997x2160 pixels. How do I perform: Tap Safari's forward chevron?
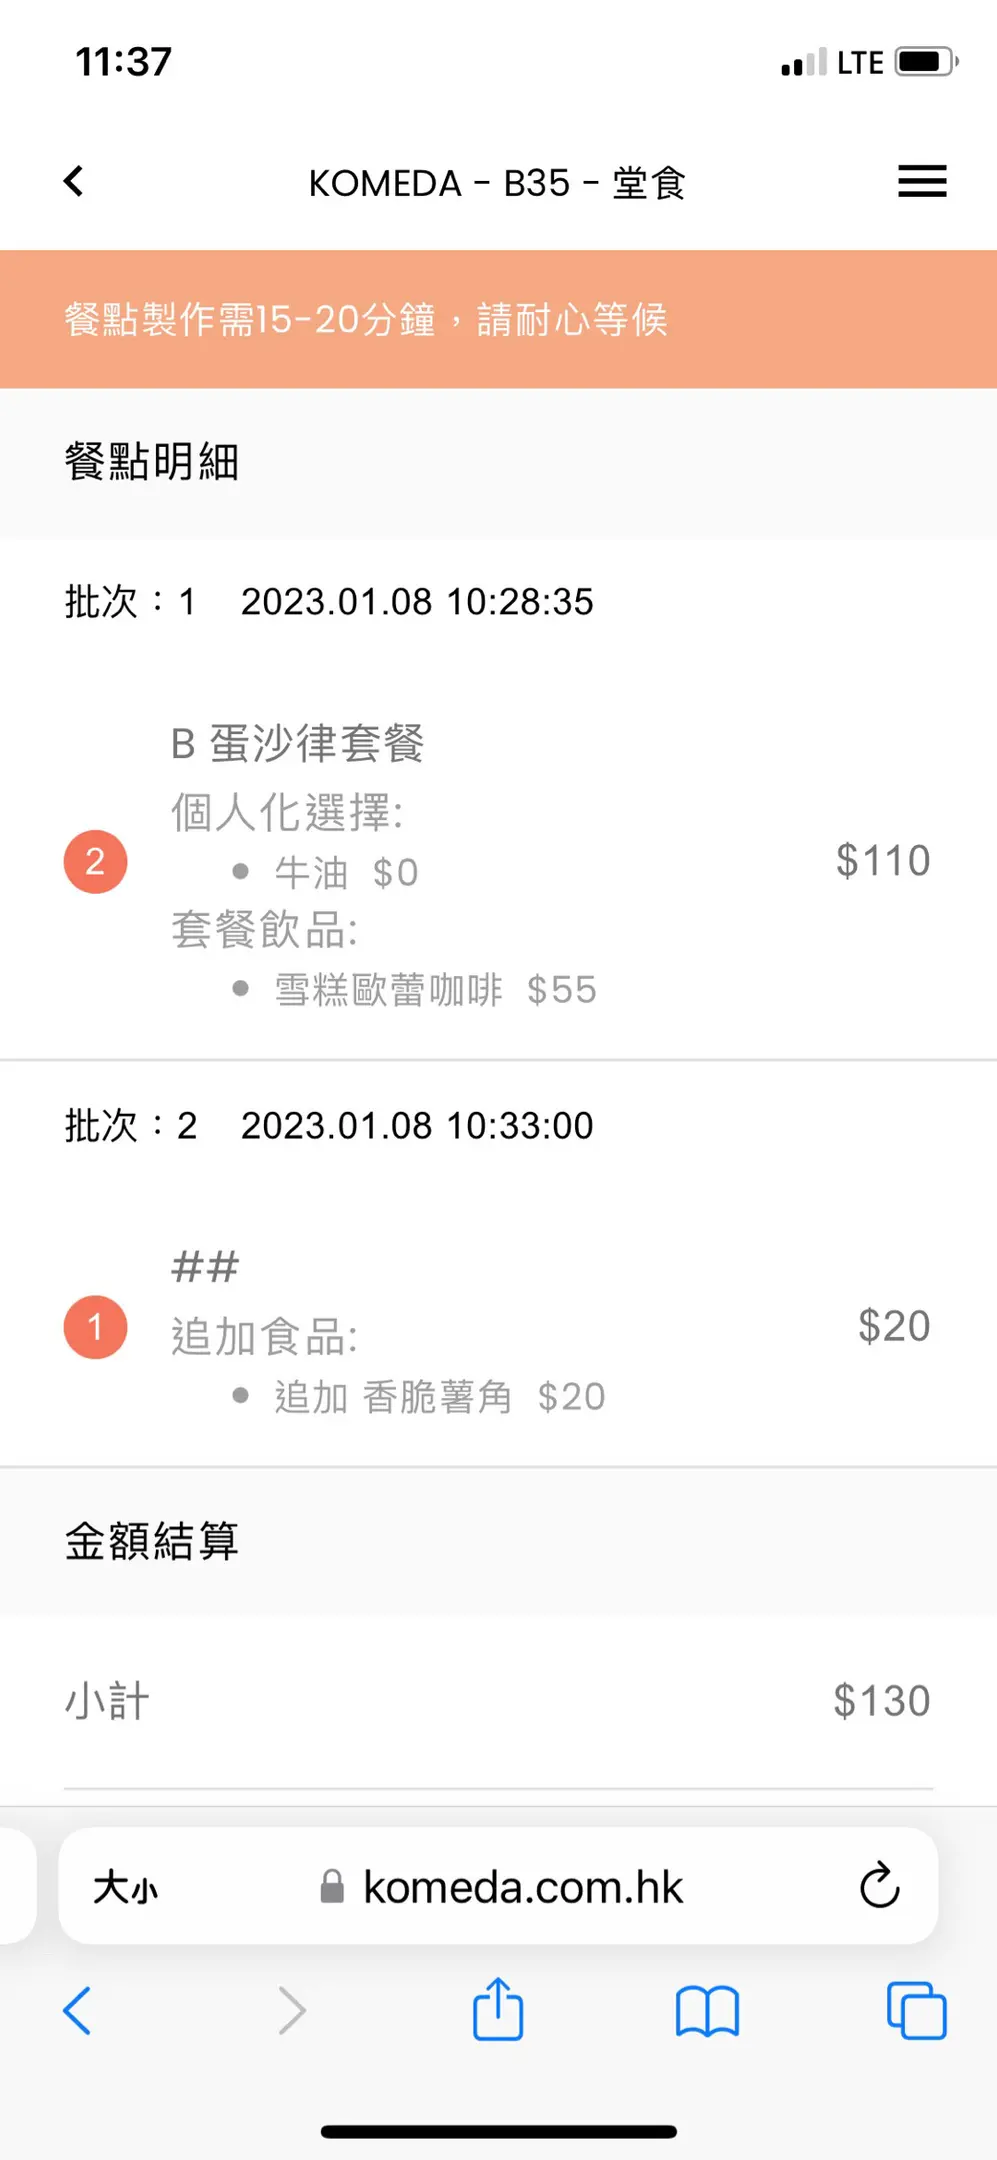[291, 2011]
